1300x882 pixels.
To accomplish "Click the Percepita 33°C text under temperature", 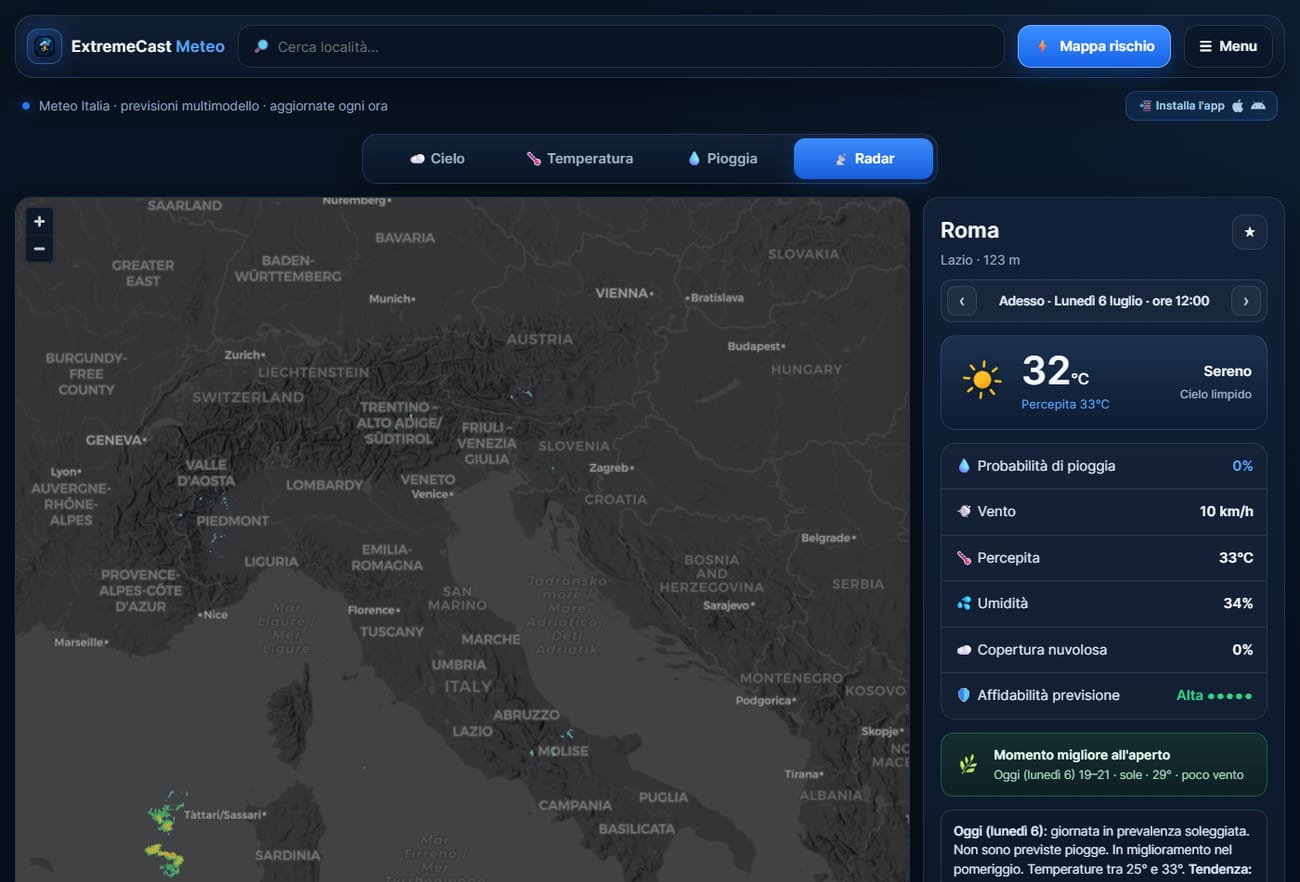I will pyautogui.click(x=1065, y=404).
